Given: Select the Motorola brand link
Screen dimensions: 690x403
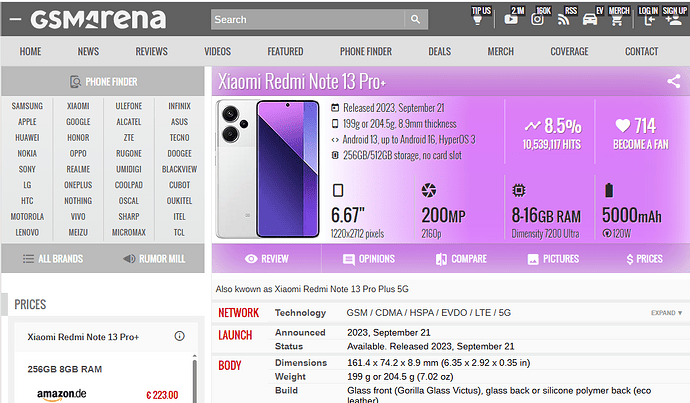Looking at the screenshot, I should [27, 216].
